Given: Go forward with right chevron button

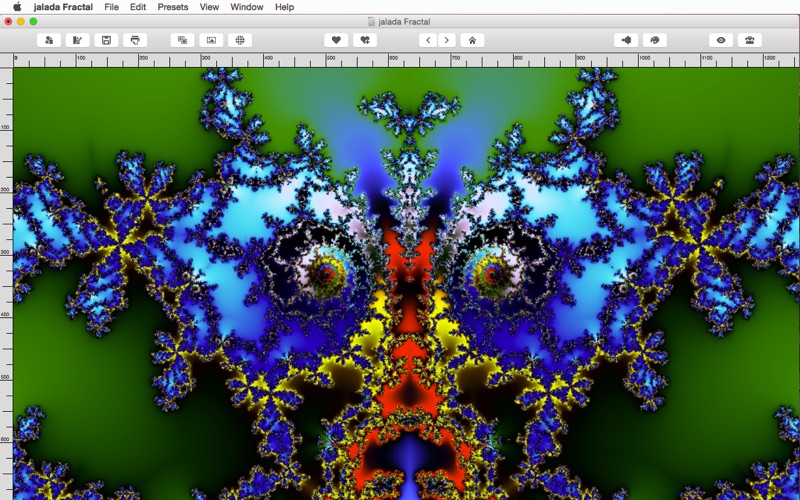Looking at the screenshot, I should 447,40.
